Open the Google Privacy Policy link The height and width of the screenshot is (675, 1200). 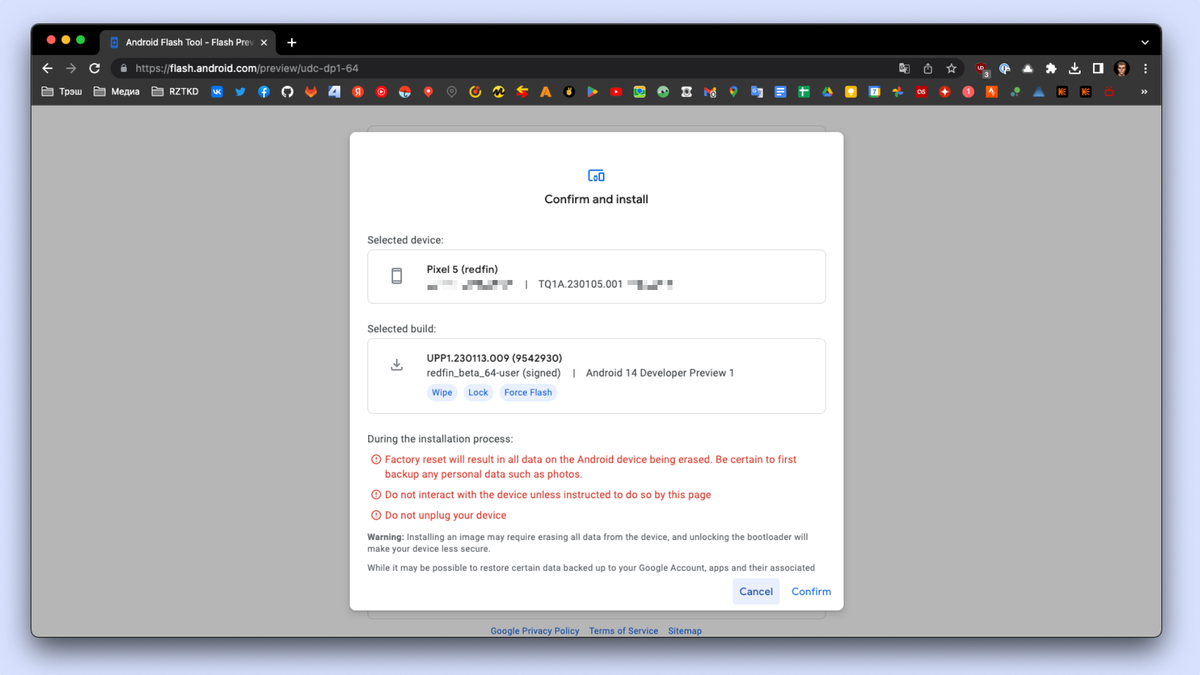click(535, 631)
